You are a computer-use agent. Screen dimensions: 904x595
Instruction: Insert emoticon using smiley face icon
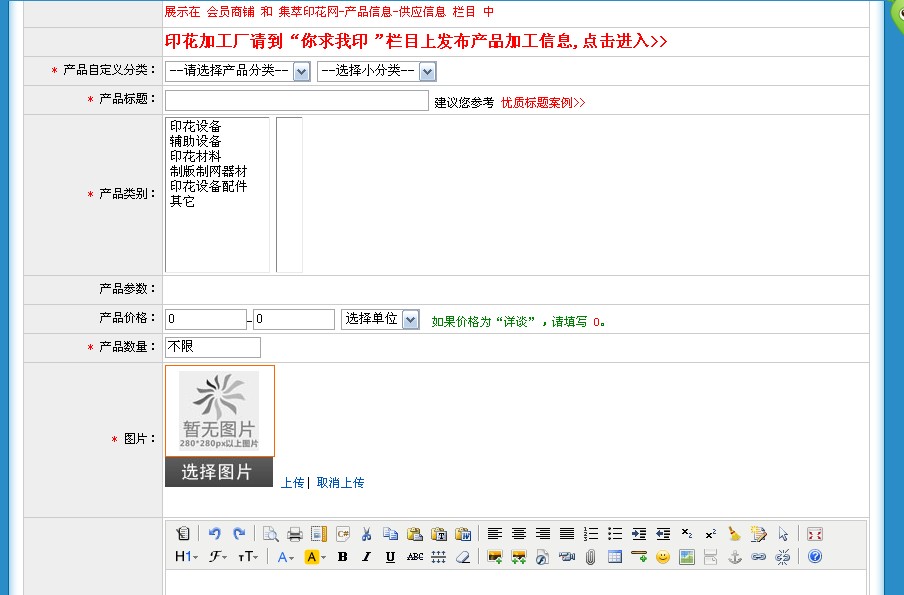[662, 557]
